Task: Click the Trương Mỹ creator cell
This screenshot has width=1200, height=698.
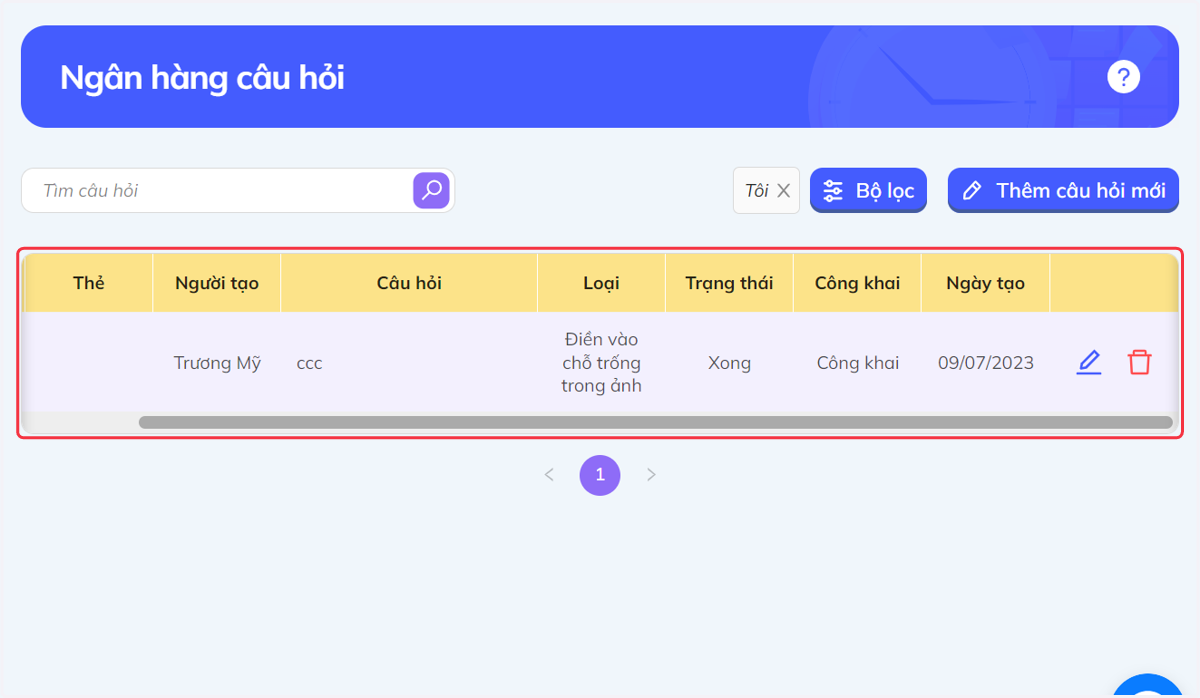Action: point(217,363)
